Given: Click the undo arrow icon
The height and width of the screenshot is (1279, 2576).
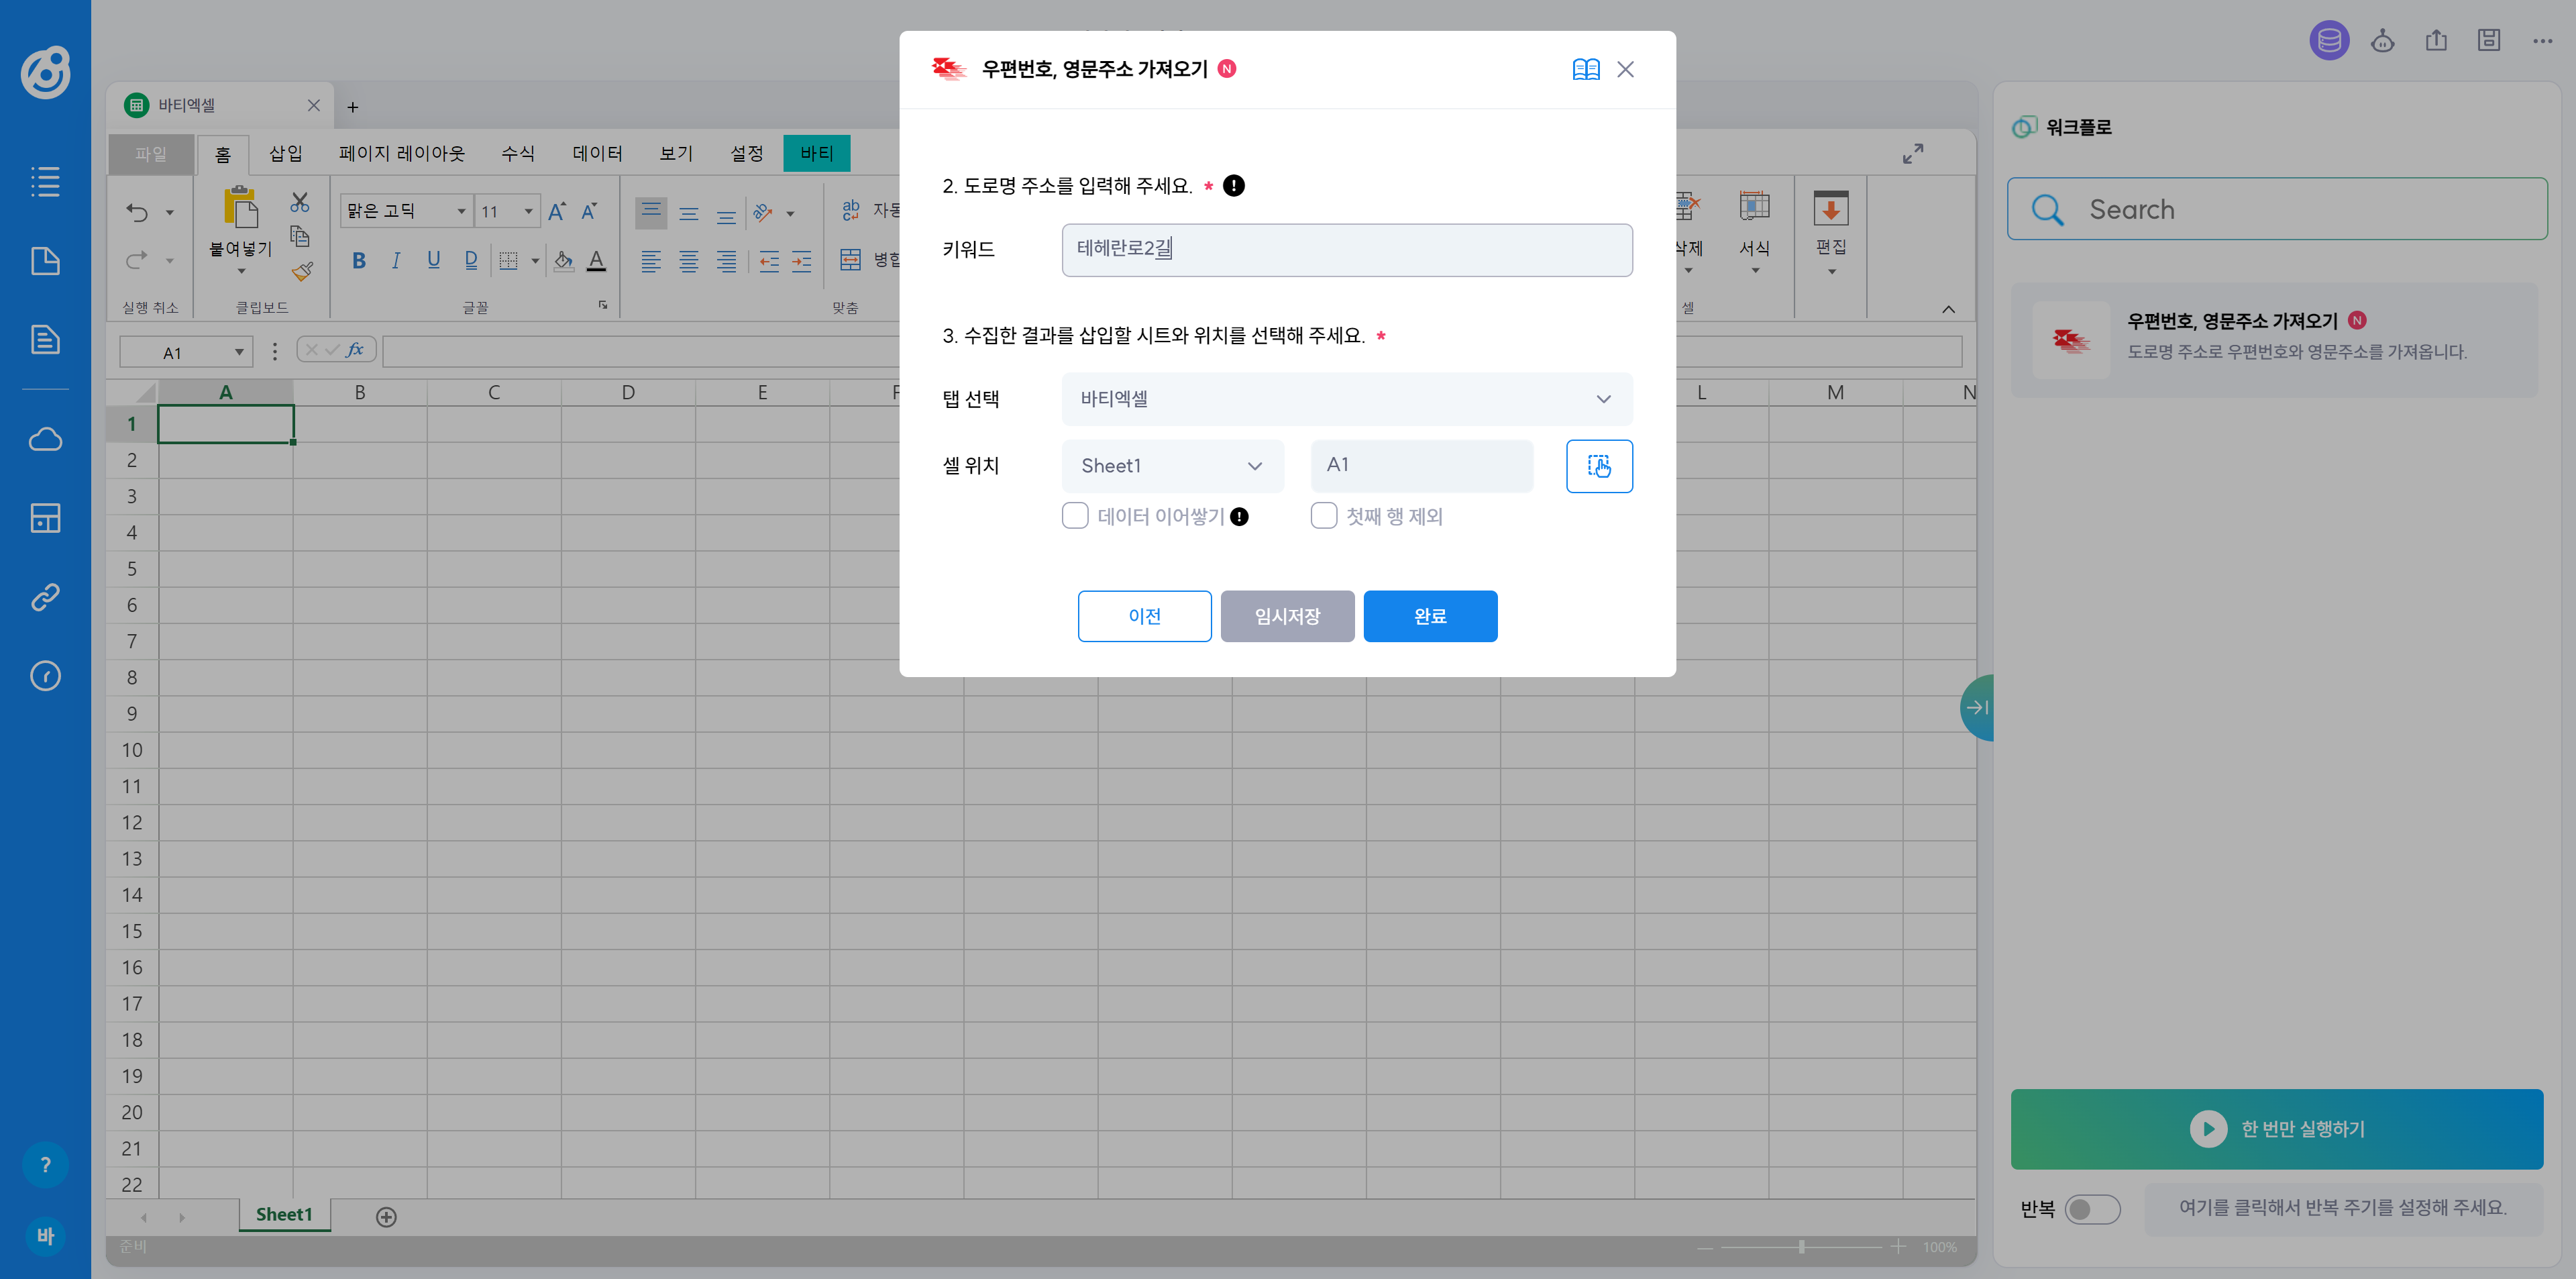Looking at the screenshot, I should [x=137, y=212].
